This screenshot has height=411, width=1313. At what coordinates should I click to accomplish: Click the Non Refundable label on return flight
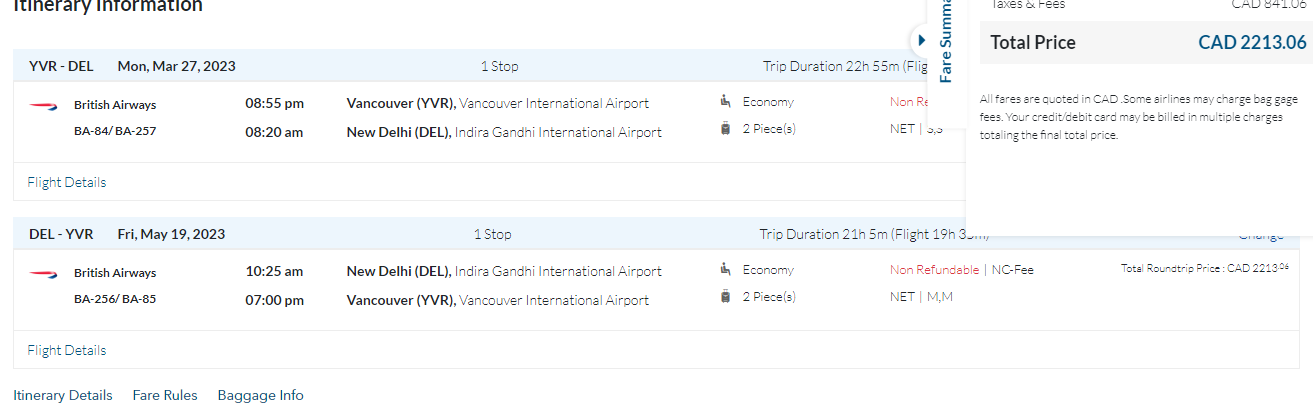[x=935, y=270]
